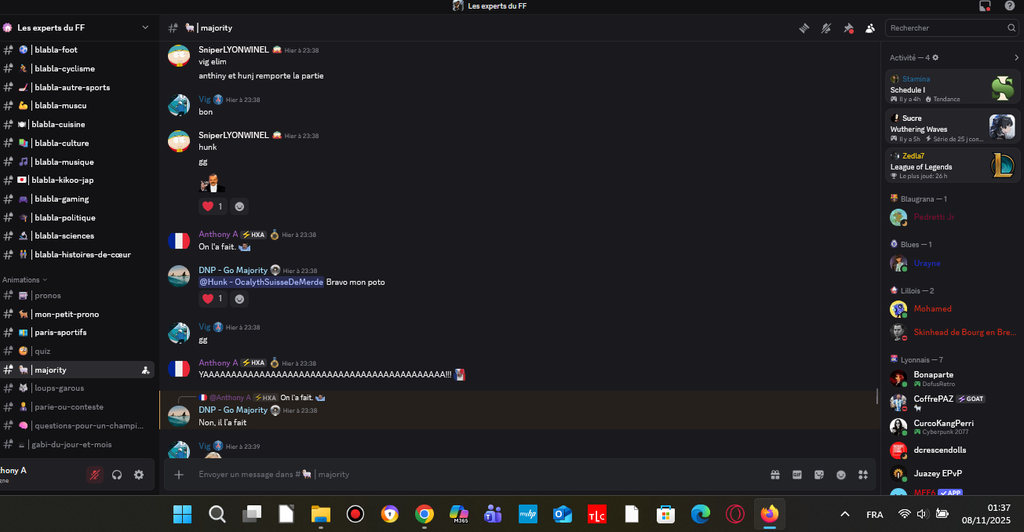Expand the Les experts du FF server menu
The image size is (1024, 532).
coord(145,28)
